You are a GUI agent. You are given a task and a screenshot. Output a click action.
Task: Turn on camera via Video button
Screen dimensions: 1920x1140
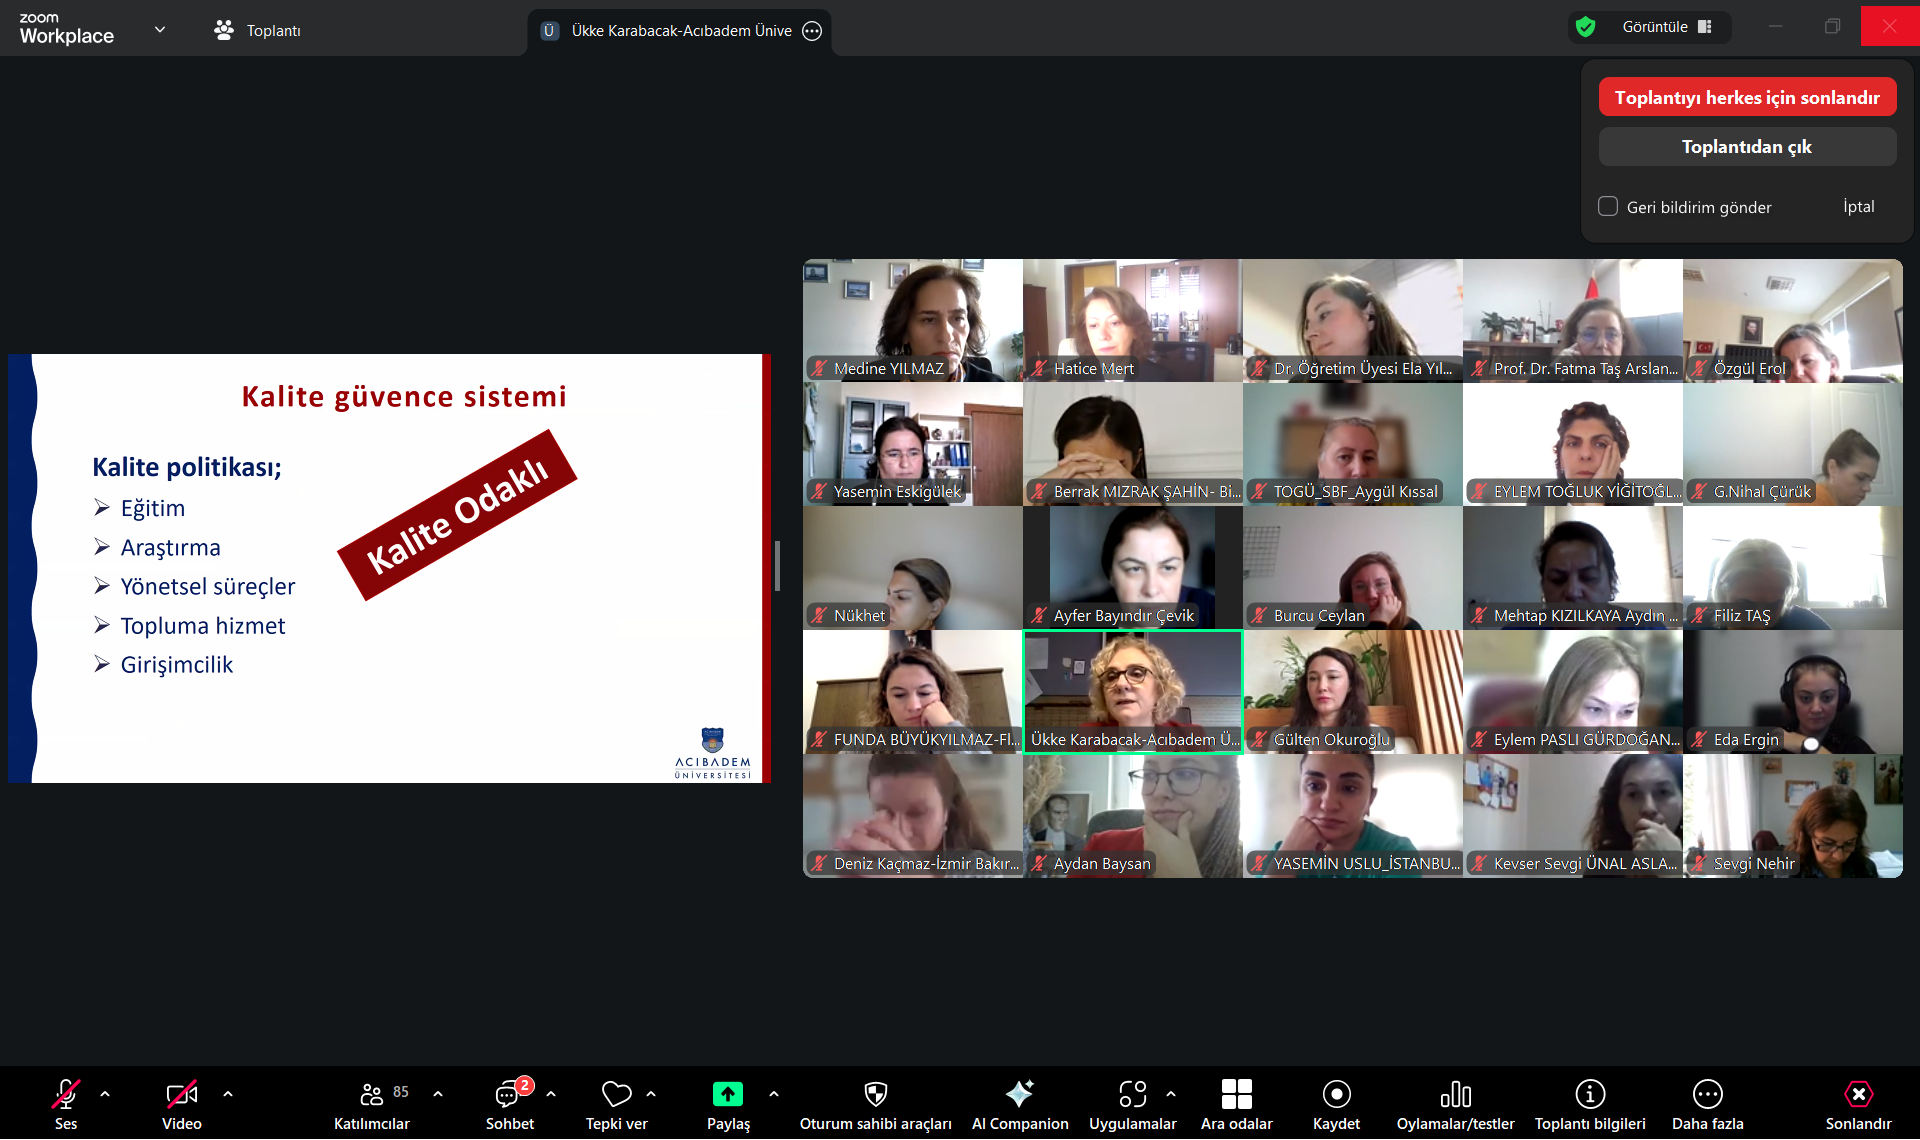pos(181,1094)
